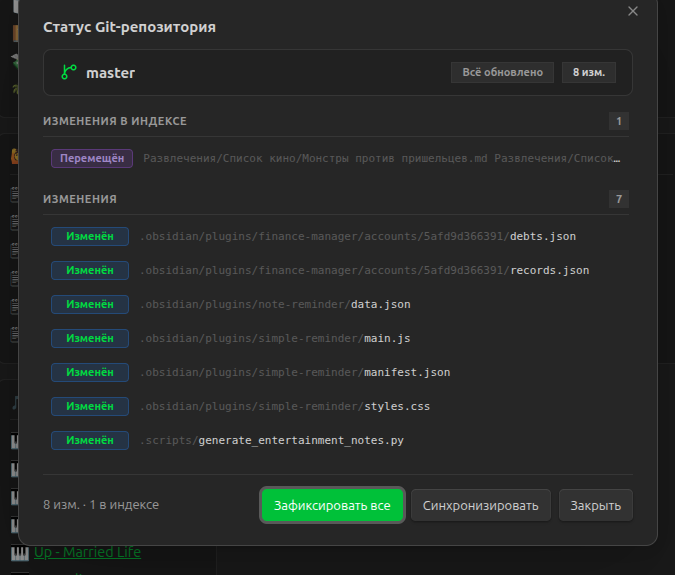This screenshot has width=675, height=575.
Task: Click 'Изменён' tag next to data.json
Action: pos(90,304)
